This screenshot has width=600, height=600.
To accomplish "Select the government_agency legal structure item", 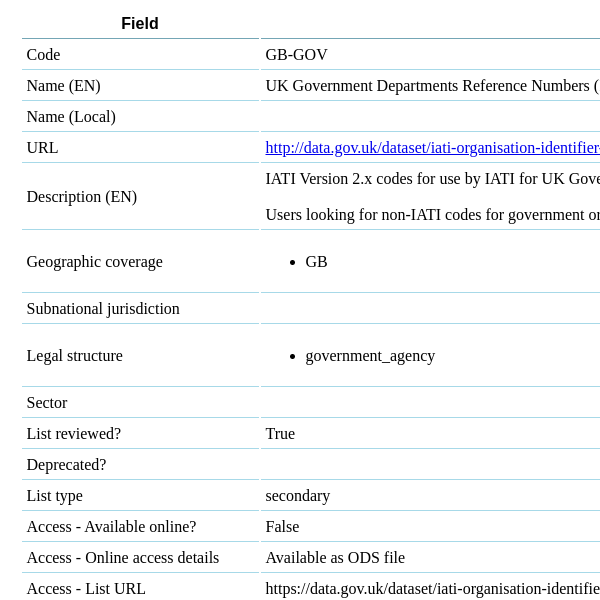I will tap(370, 356).
